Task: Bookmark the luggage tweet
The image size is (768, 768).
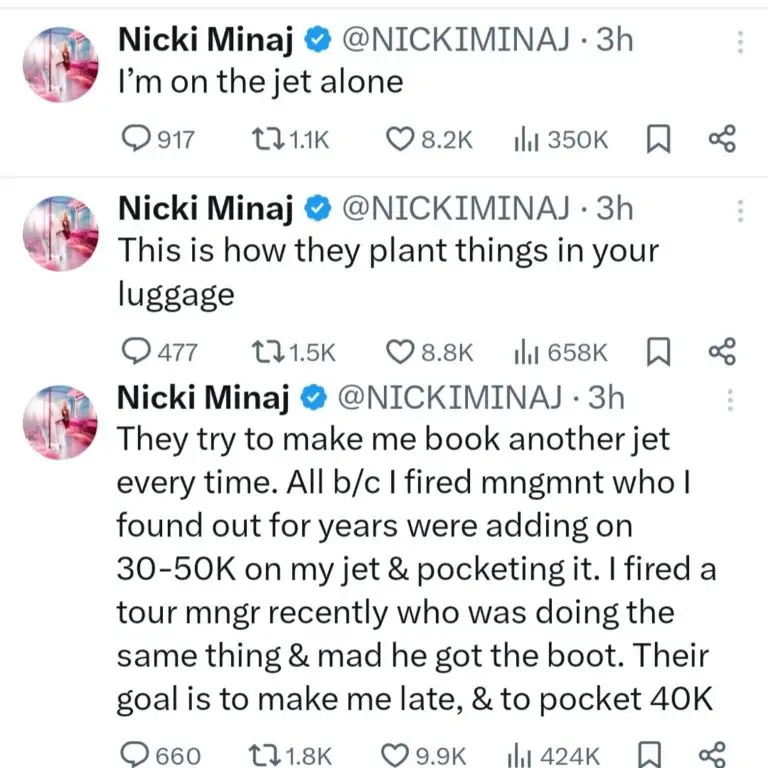Action: point(657,351)
